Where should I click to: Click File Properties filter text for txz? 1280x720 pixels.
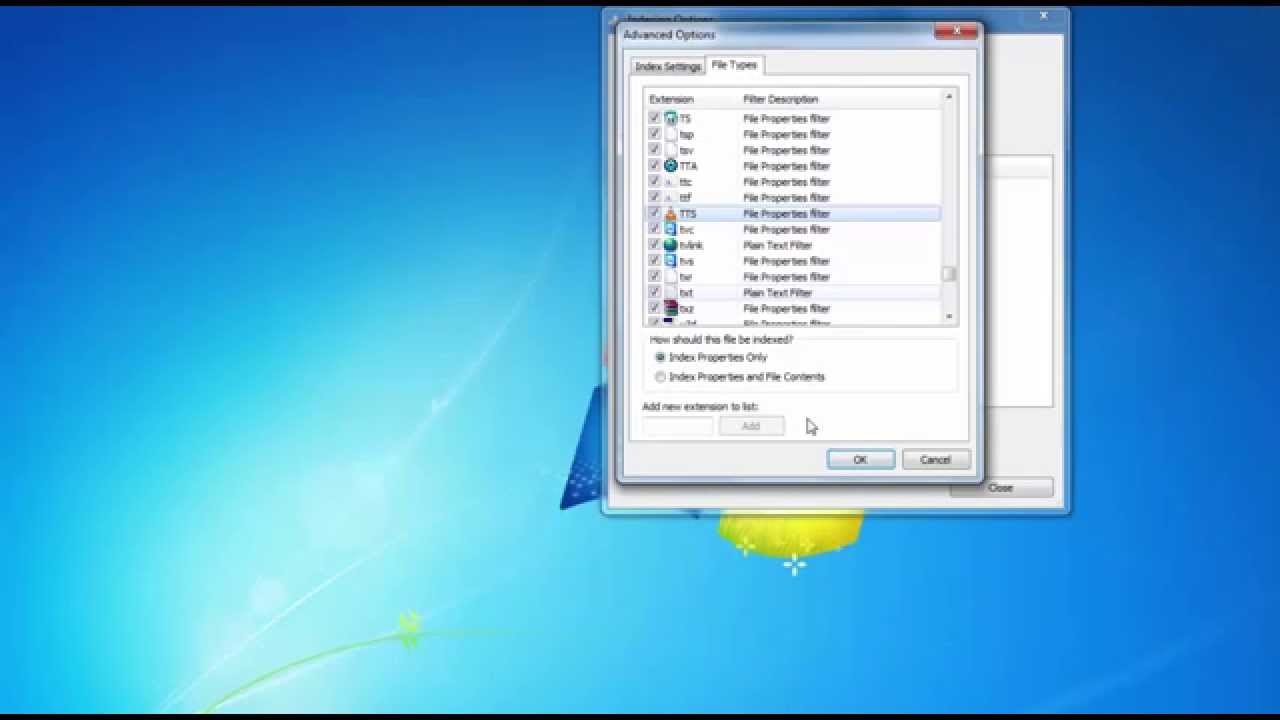pyautogui.click(x=786, y=309)
